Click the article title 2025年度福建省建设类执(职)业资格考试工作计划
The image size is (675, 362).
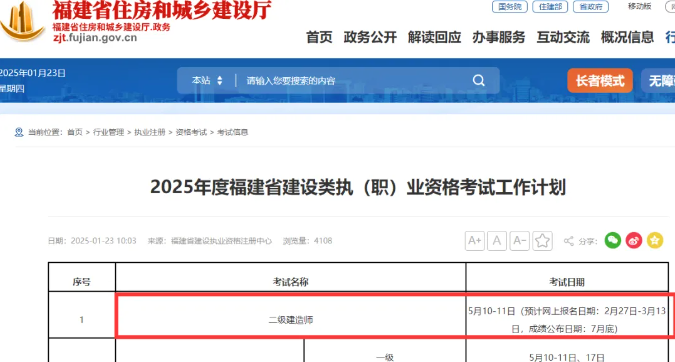click(x=358, y=187)
